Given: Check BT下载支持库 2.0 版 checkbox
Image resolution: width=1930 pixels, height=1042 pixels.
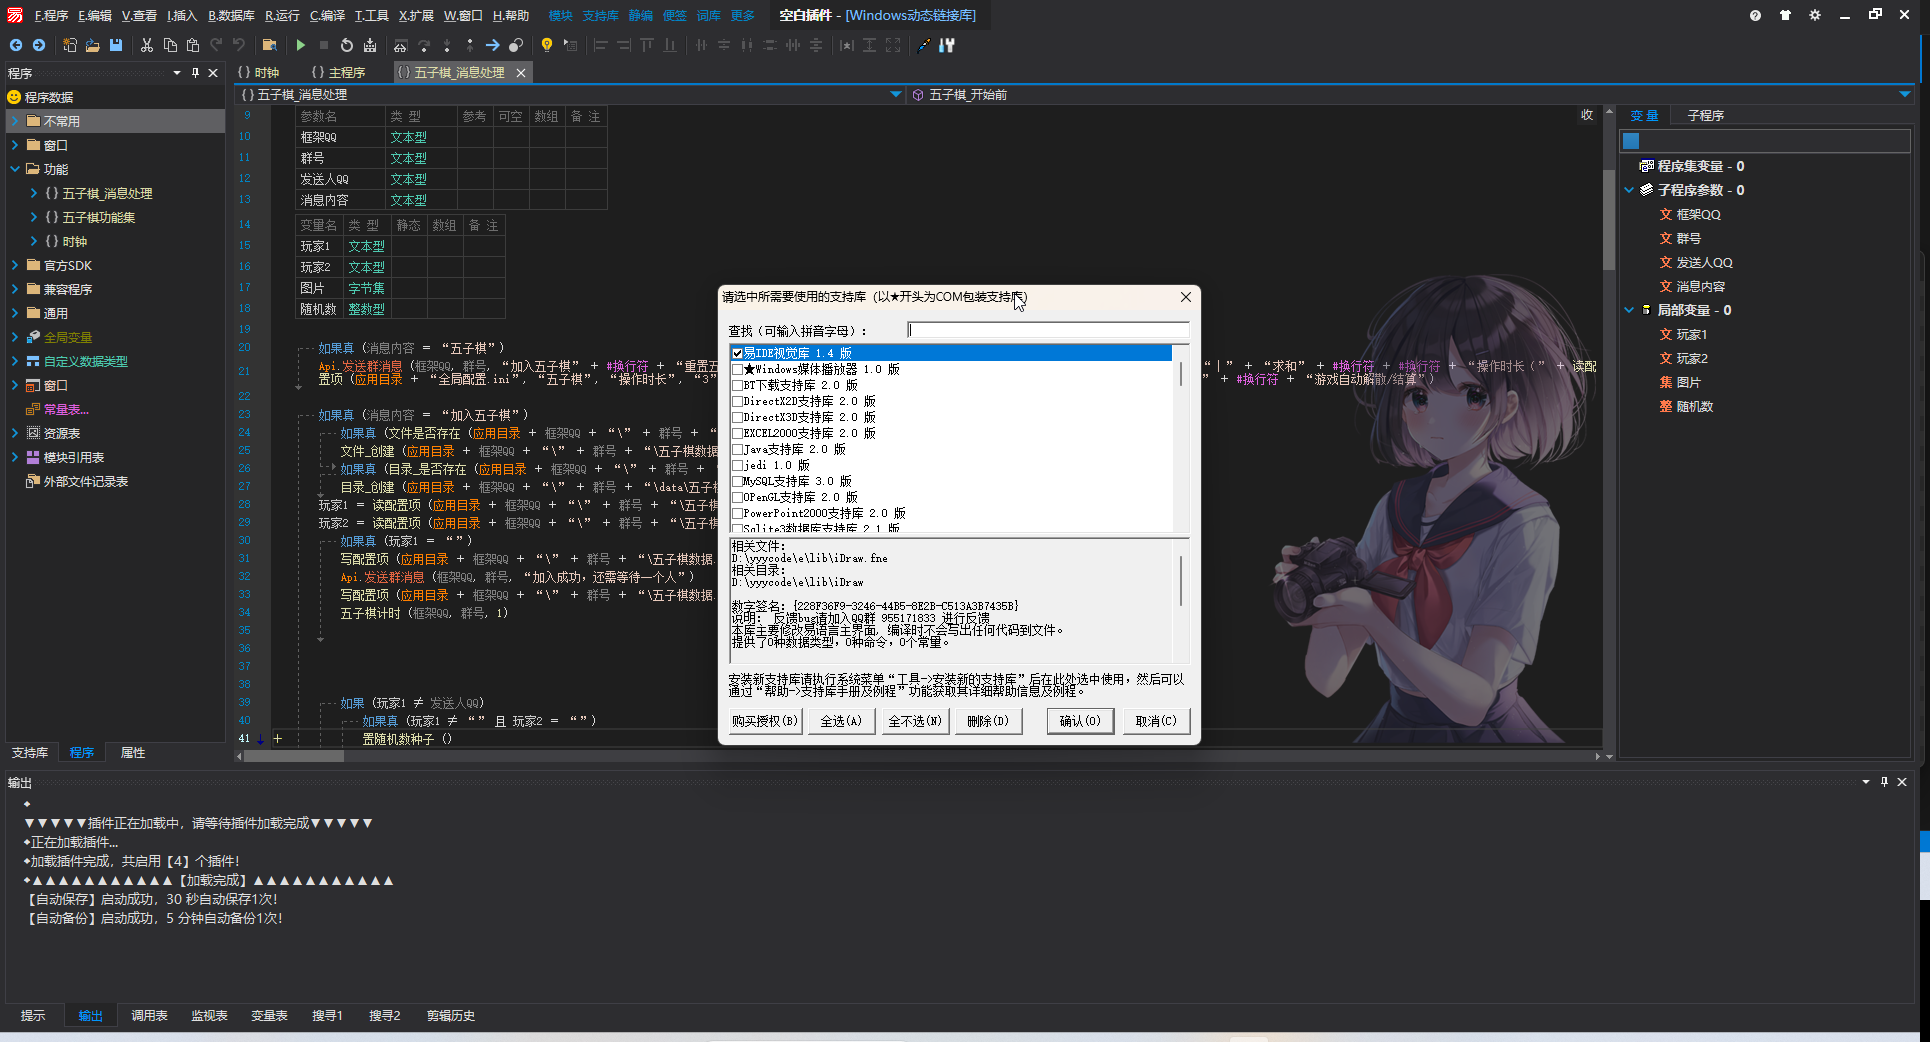Looking at the screenshot, I should 737,385.
